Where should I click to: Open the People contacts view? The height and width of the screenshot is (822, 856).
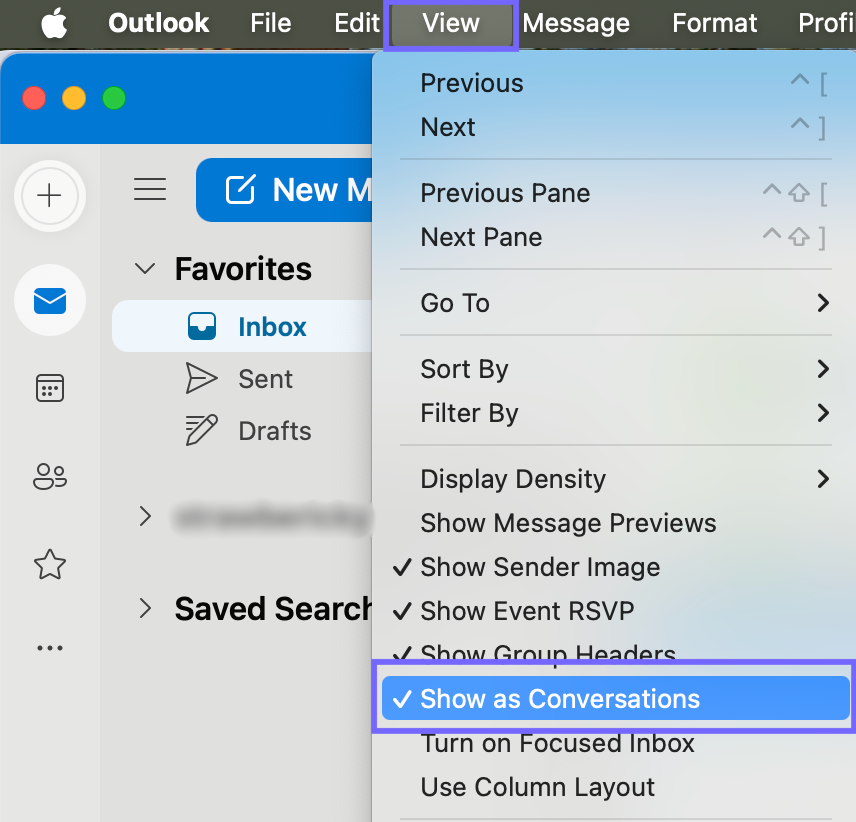(x=50, y=476)
